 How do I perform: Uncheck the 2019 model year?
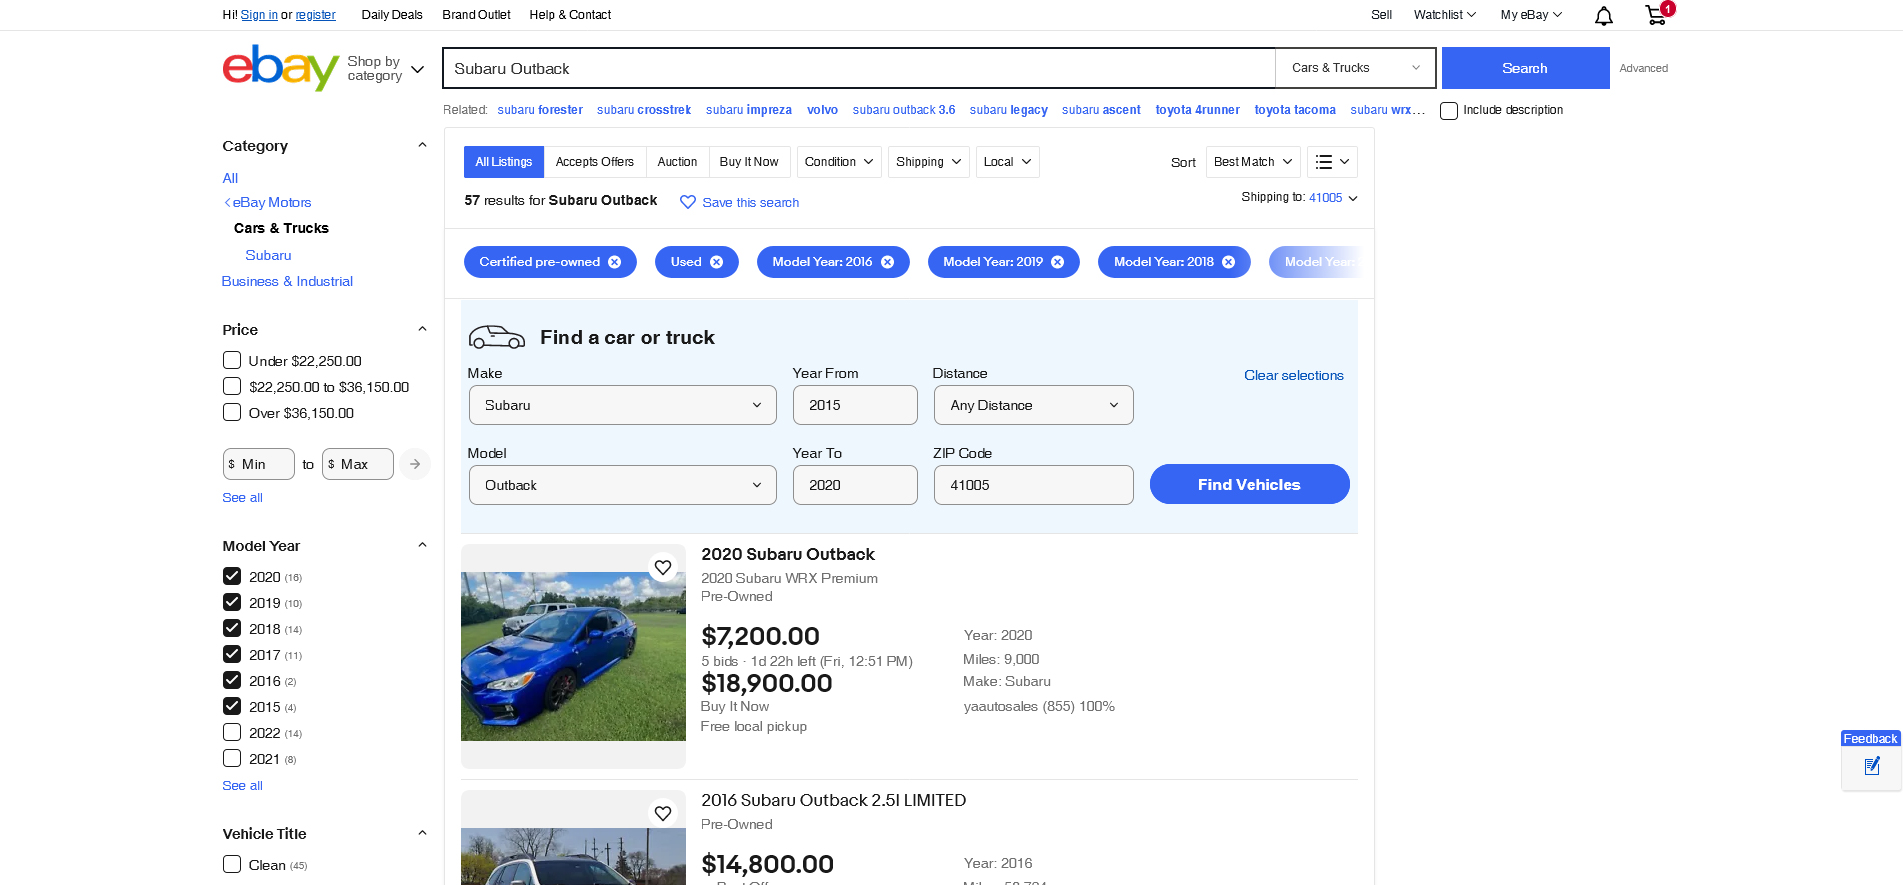232,602
